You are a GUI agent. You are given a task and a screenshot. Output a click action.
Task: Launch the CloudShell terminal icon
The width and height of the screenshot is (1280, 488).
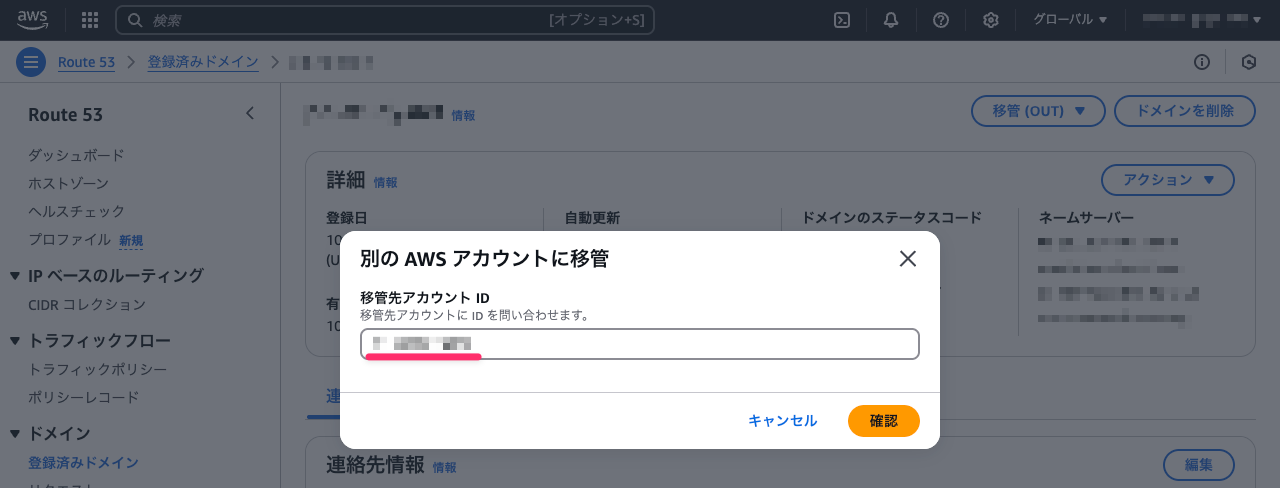pyautogui.click(x=843, y=20)
